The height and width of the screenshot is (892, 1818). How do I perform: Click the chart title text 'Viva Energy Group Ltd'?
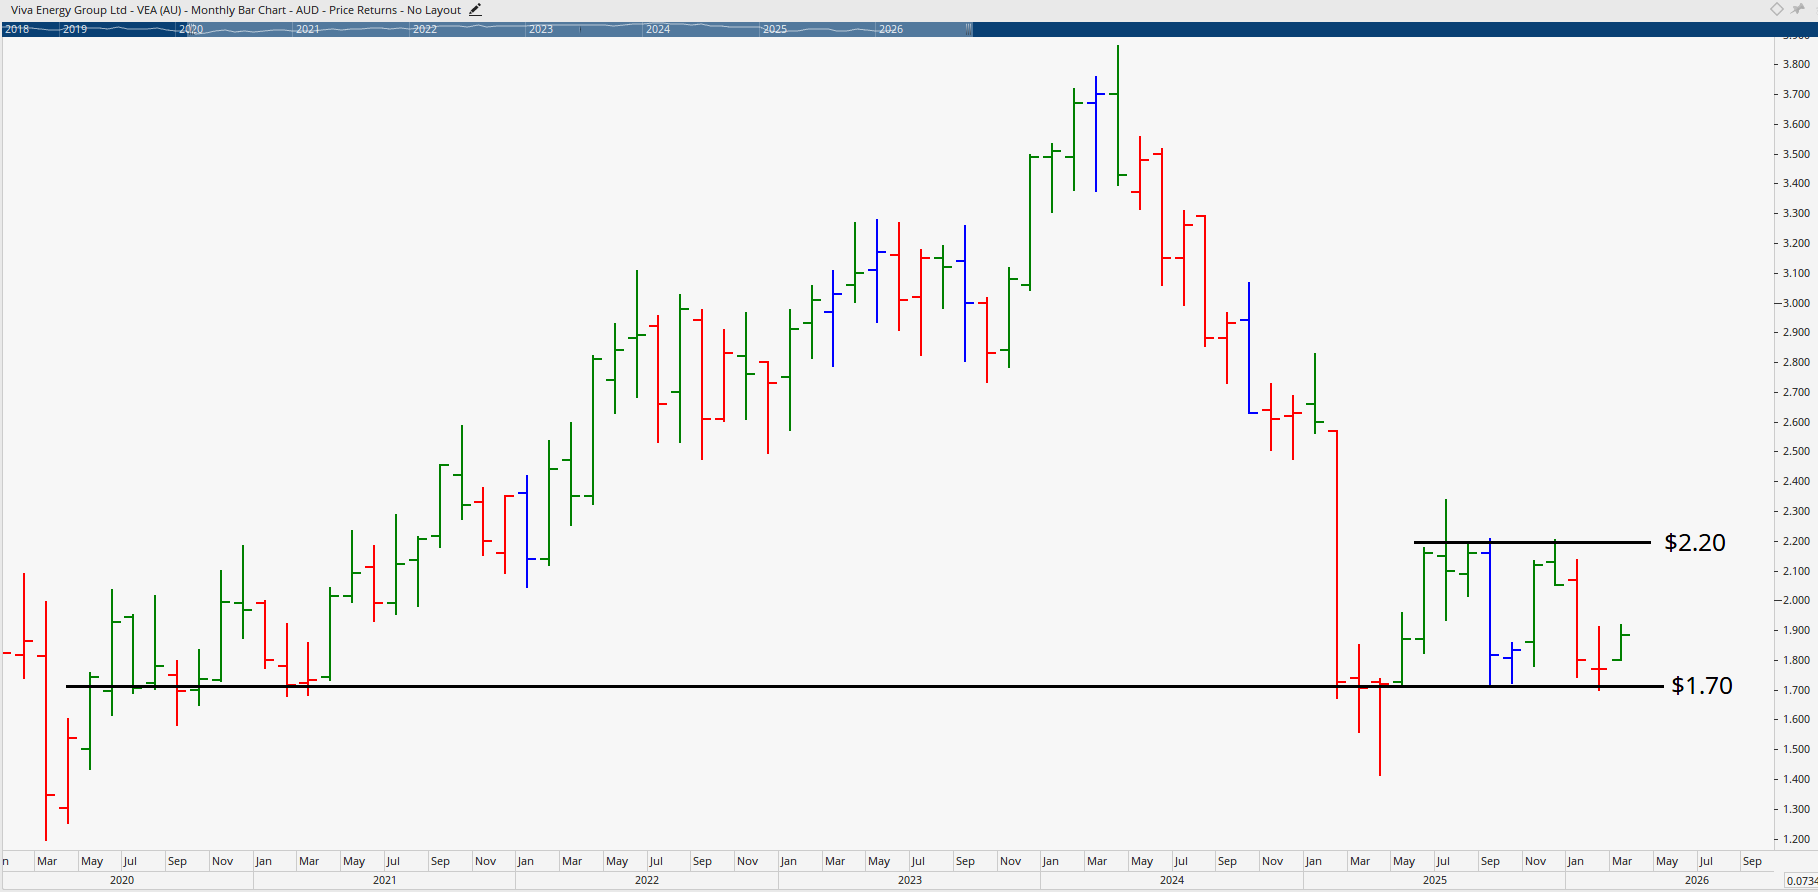(69, 10)
